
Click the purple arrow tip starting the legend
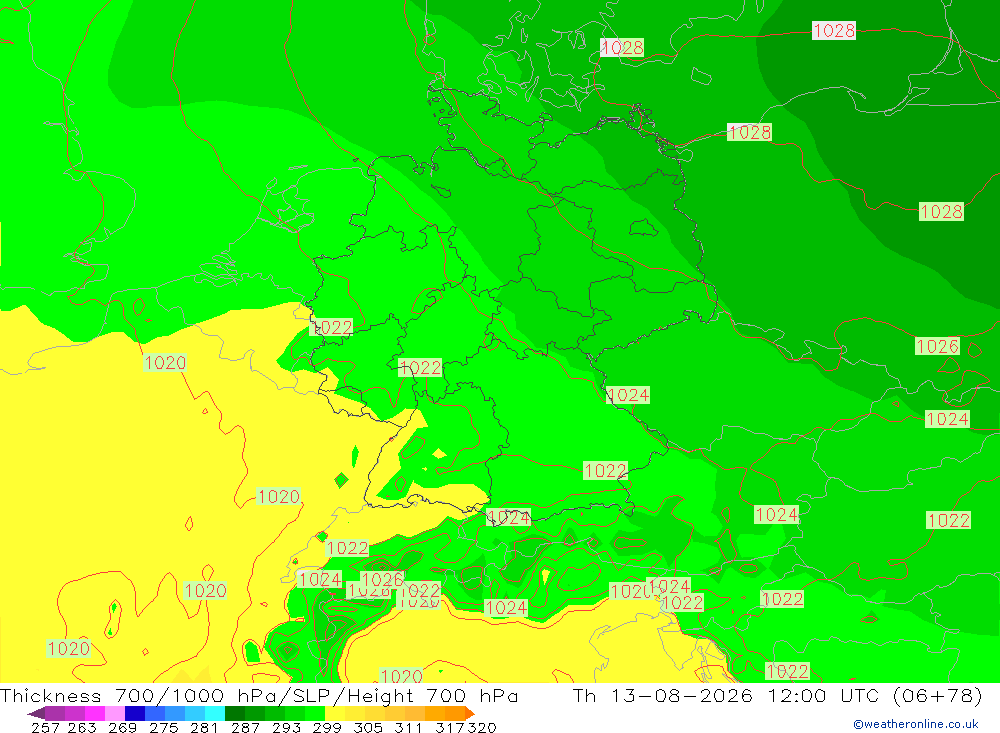(36, 713)
